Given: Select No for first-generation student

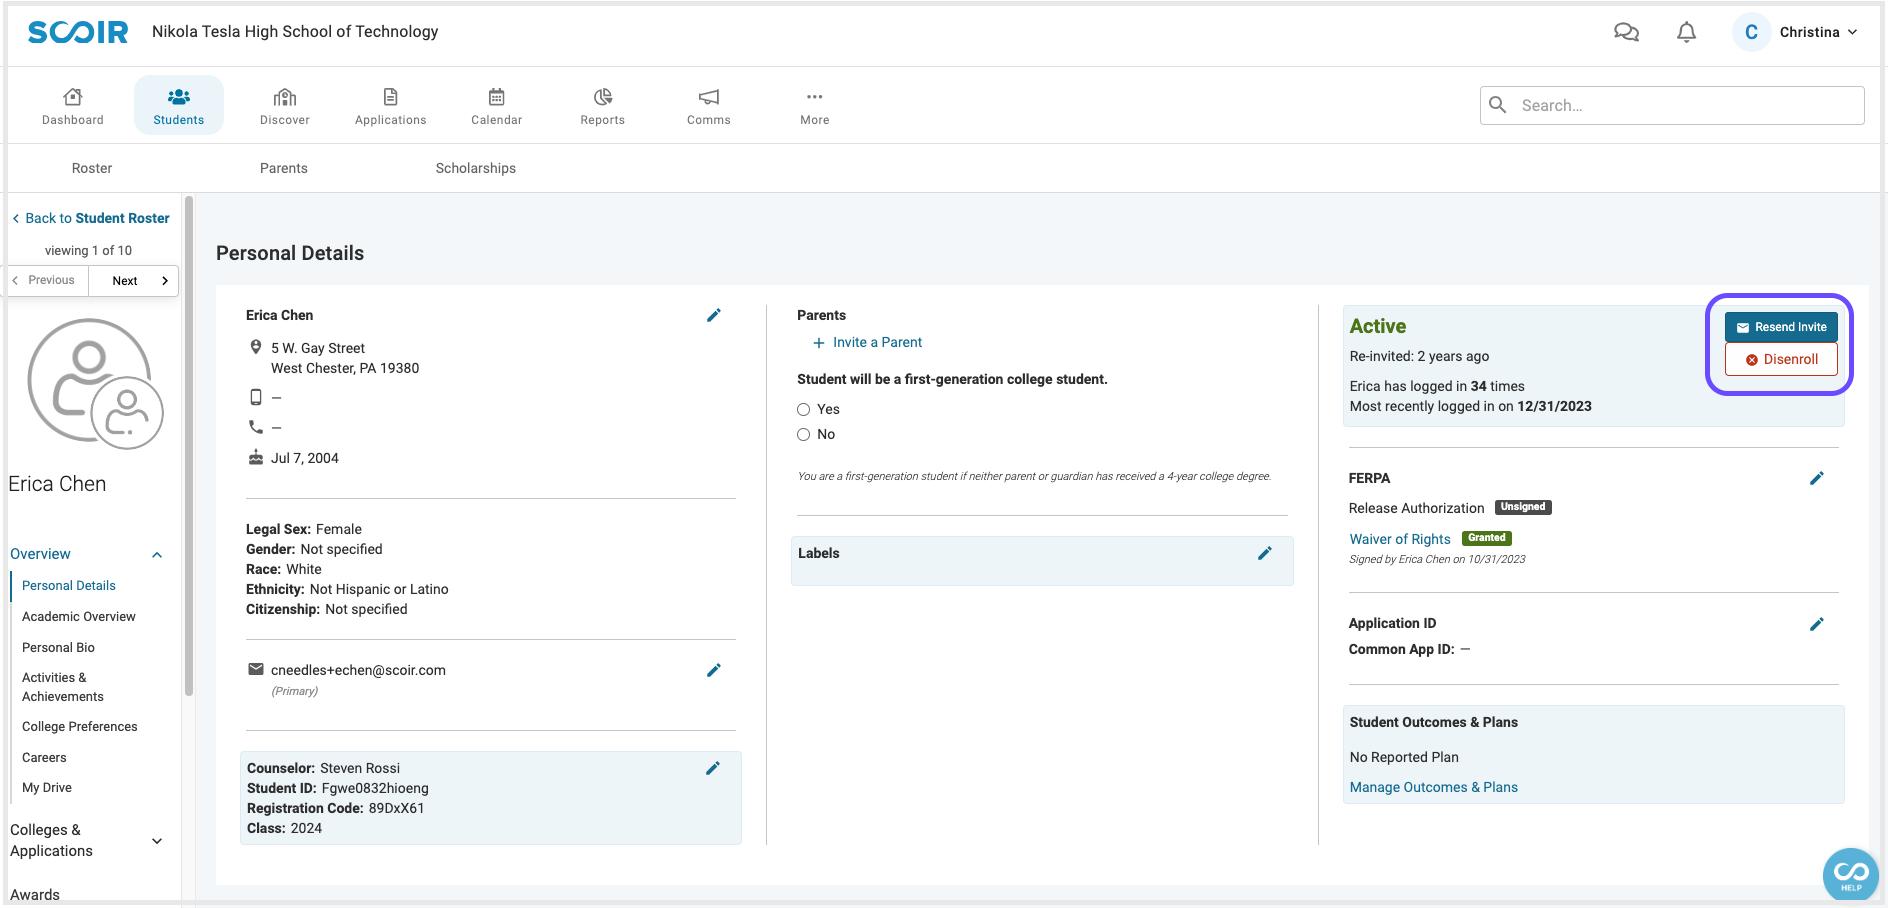Looking at the screenshot, I should tap(803, 434).
